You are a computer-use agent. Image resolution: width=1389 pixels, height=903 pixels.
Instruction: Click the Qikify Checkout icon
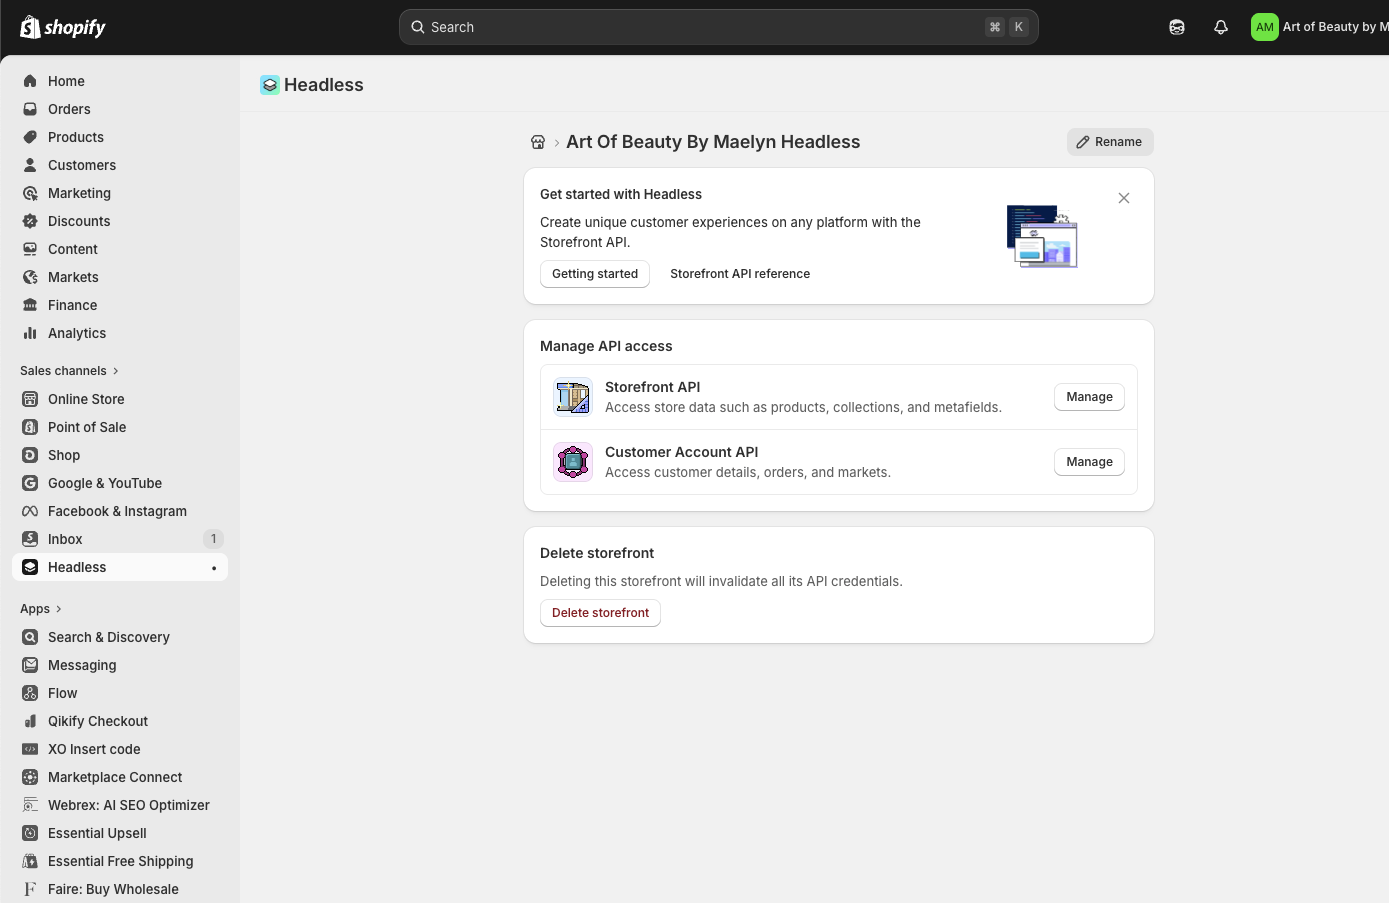tap(30, 721)
